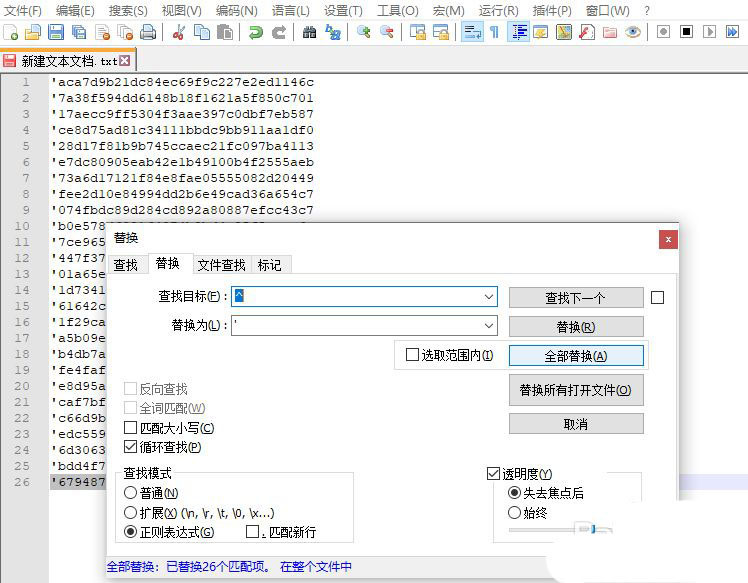
Task: Click the New file toolbar icon
Action: pos(10,32)
